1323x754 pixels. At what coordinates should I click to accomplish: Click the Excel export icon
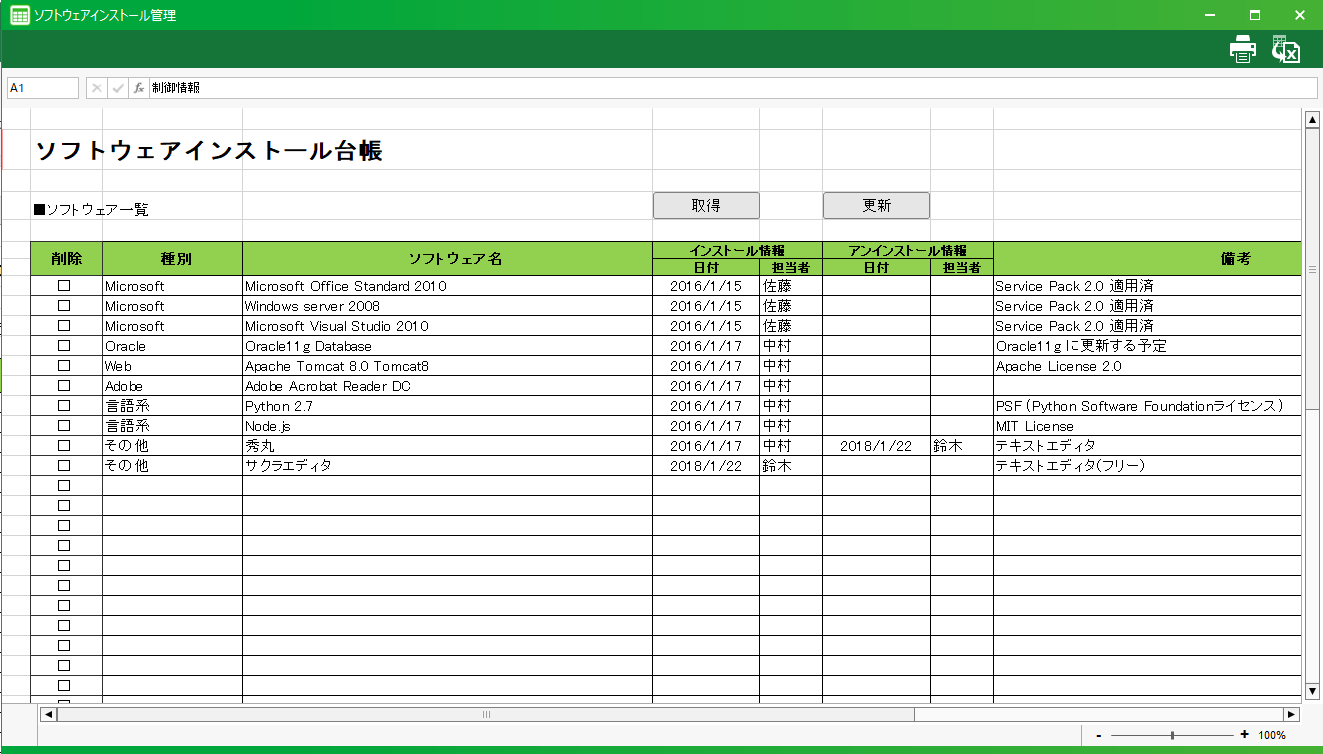(x=1285, y=49)
